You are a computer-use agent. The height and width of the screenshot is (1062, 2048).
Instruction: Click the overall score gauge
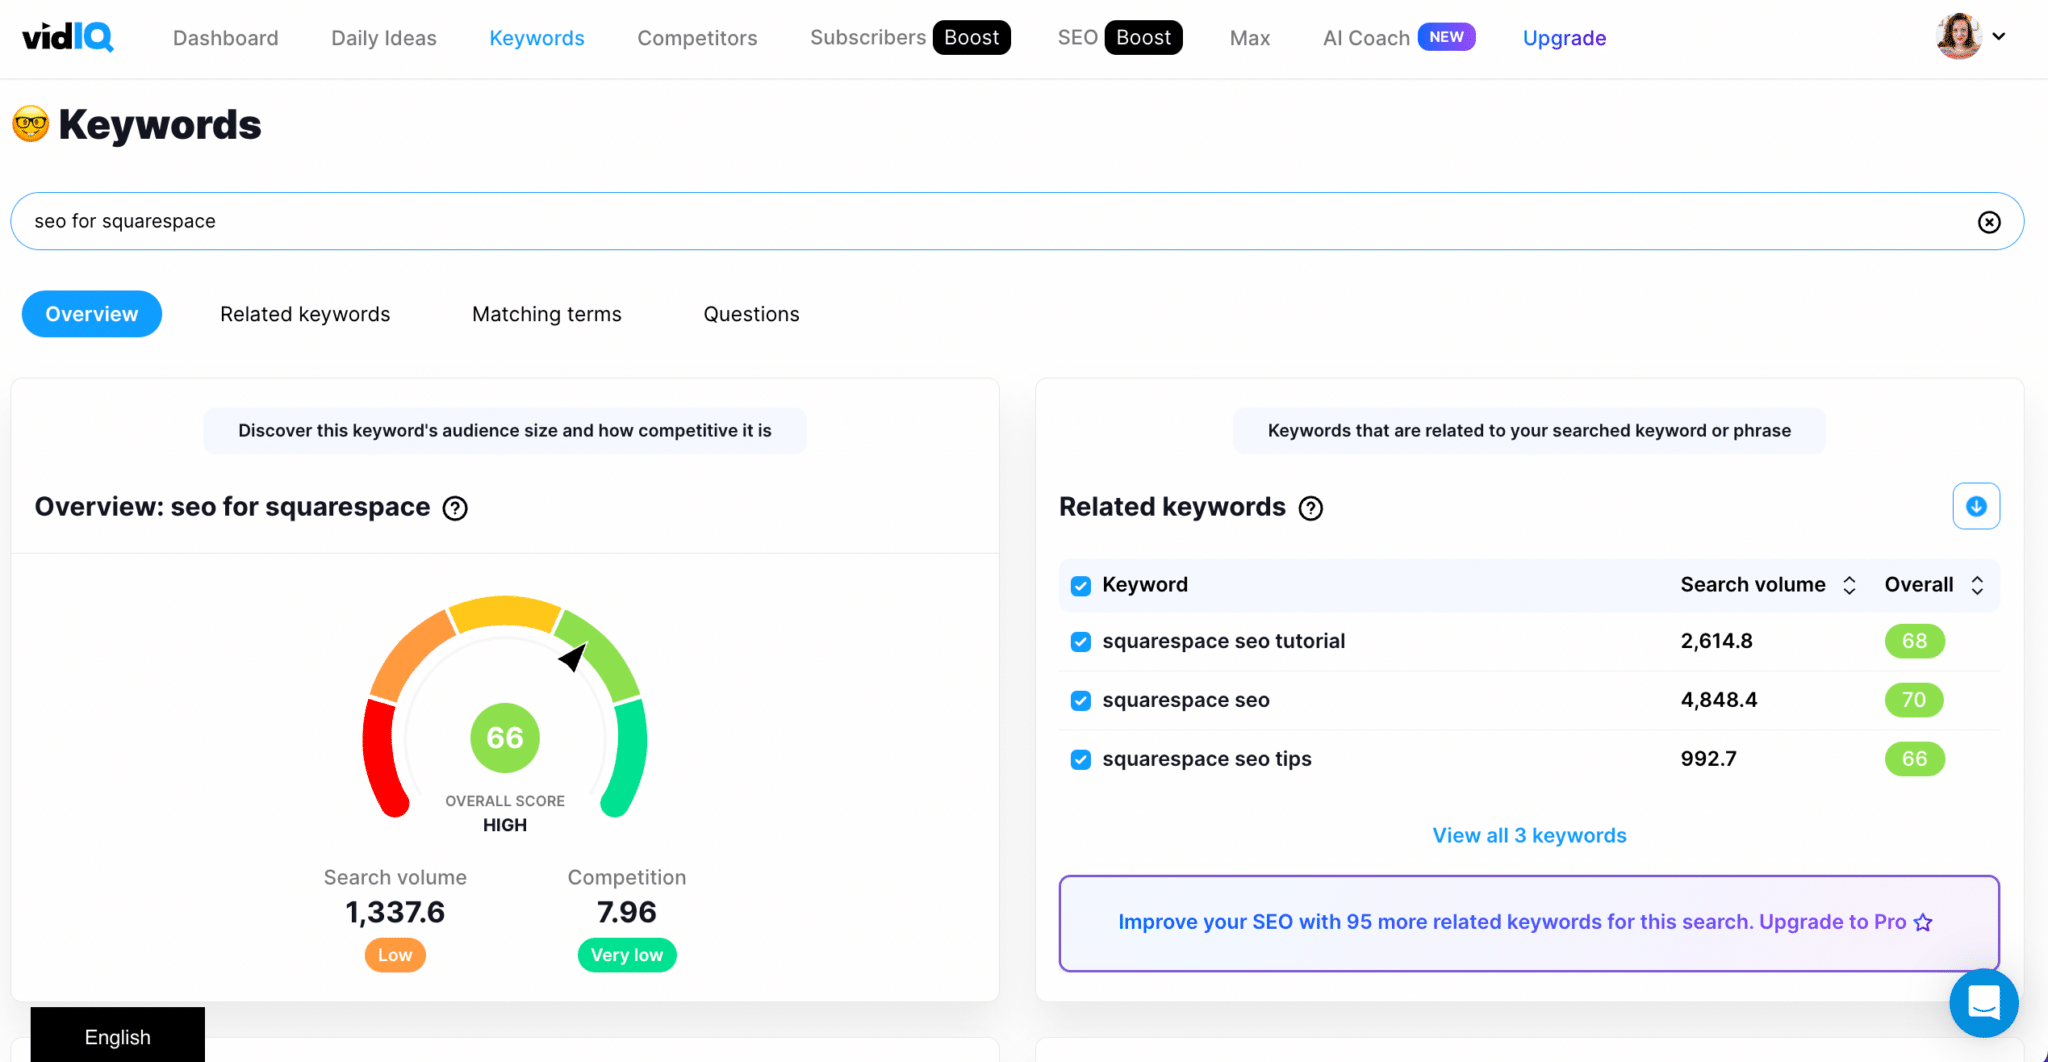coord(505,706)
